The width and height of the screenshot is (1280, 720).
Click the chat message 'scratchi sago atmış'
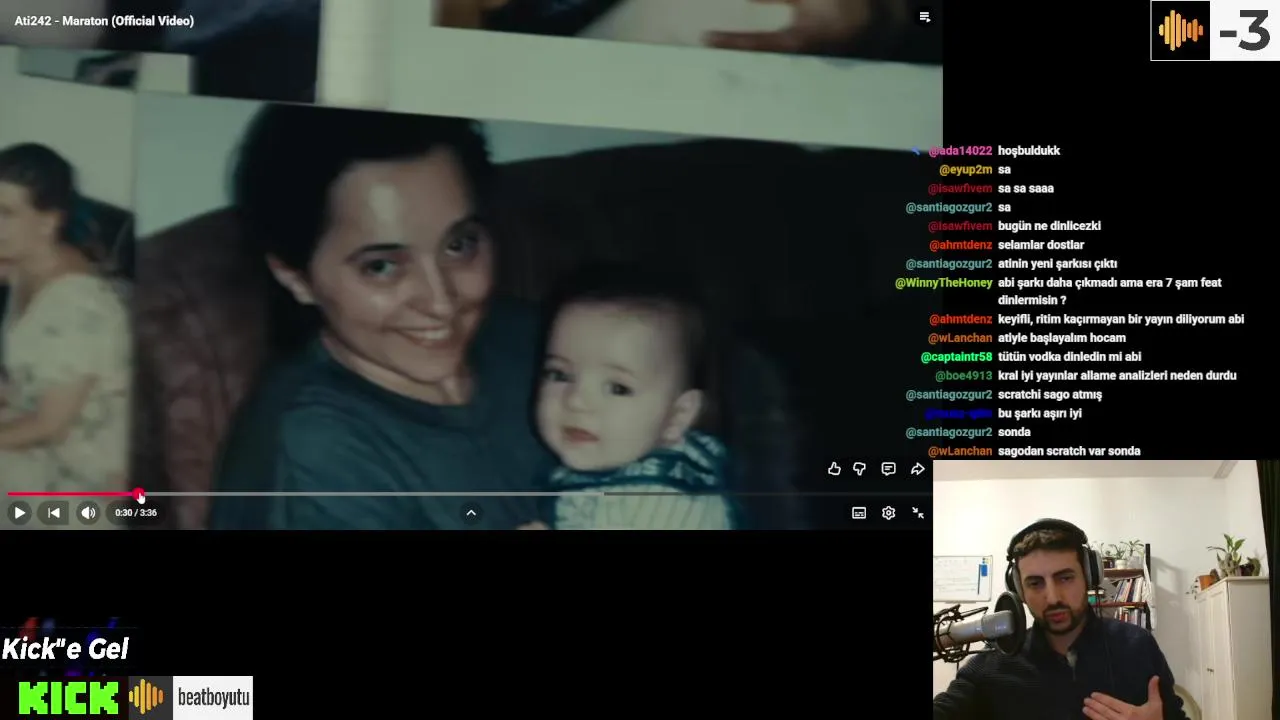[1050, 395]
